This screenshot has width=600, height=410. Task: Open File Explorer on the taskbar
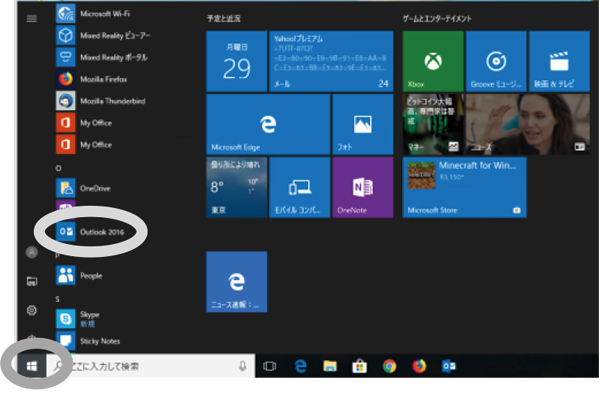click(330, 366)
